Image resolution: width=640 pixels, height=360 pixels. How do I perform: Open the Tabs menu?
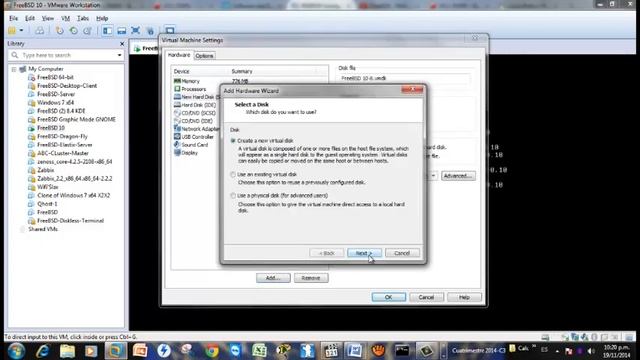pos(83,18)
